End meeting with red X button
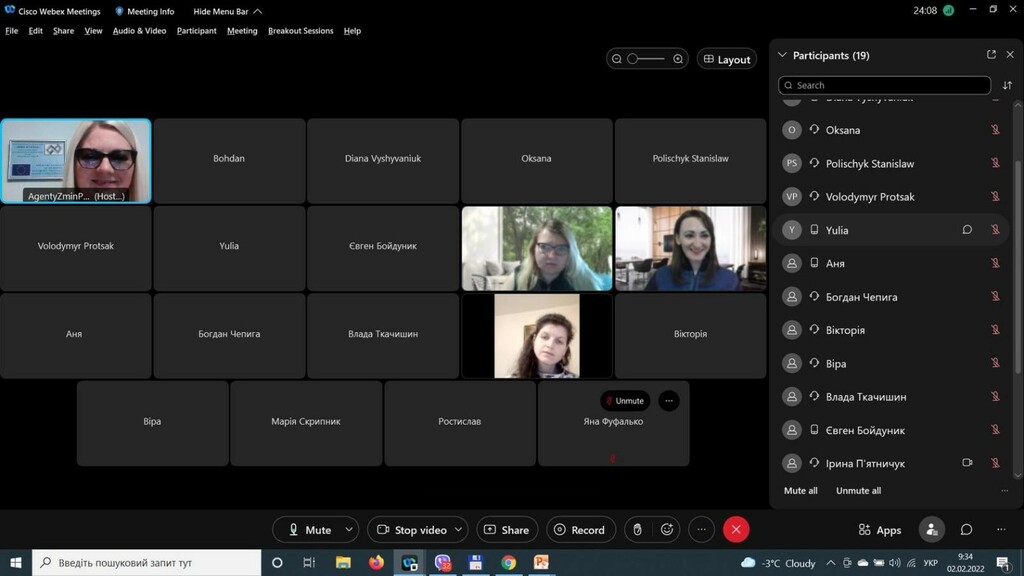 pyautogui.click(x=736, y=530)
